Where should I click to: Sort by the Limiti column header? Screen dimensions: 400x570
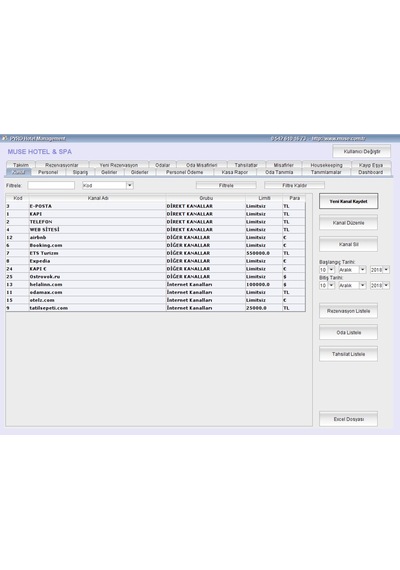(264, 198)
